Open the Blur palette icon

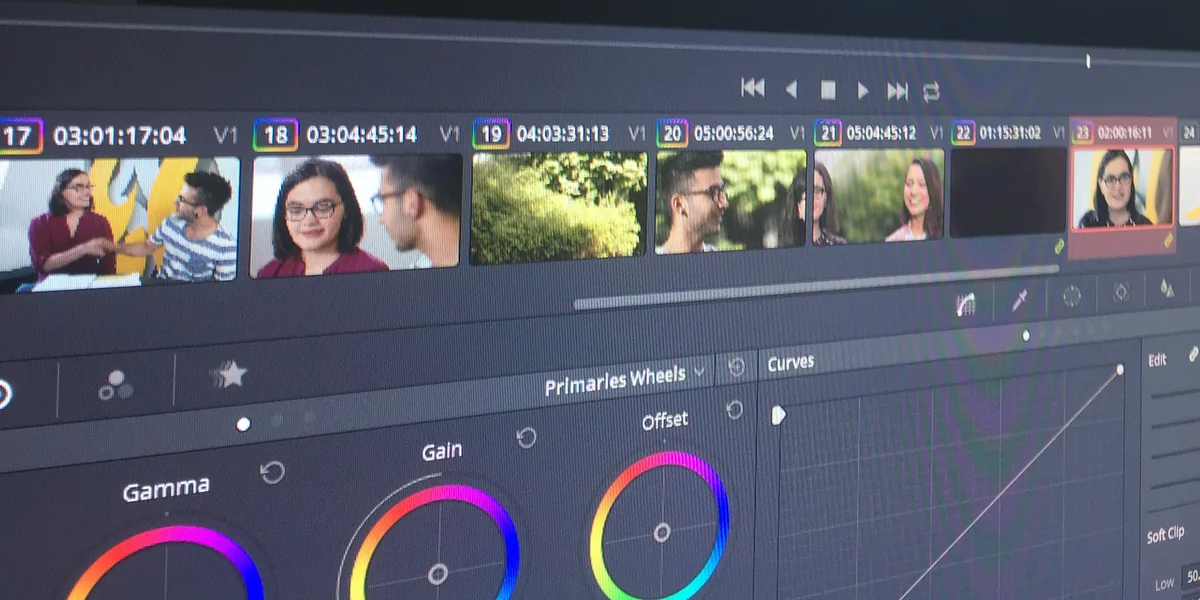click(x=1167, y=288)
